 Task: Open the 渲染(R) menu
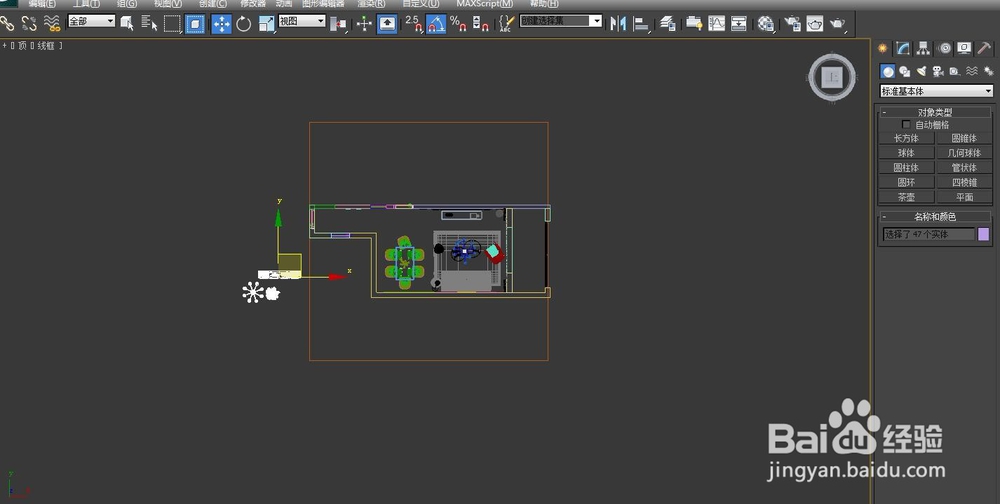coord(371,4)
